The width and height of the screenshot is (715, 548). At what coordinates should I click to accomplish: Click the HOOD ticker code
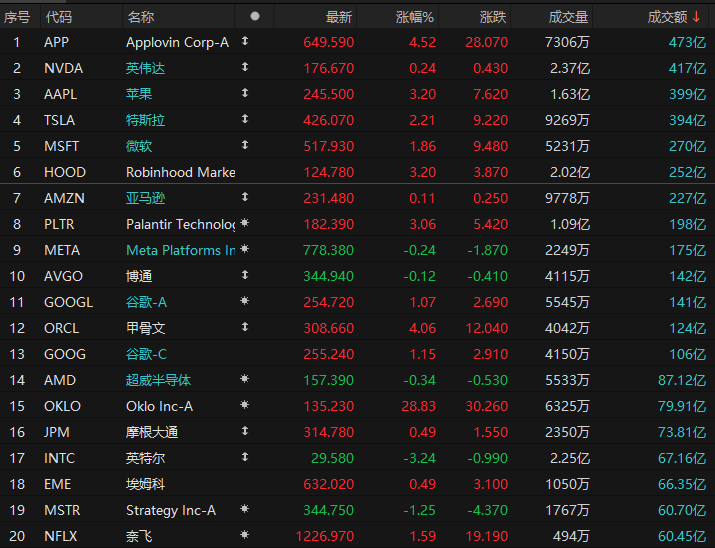(65, 172)
